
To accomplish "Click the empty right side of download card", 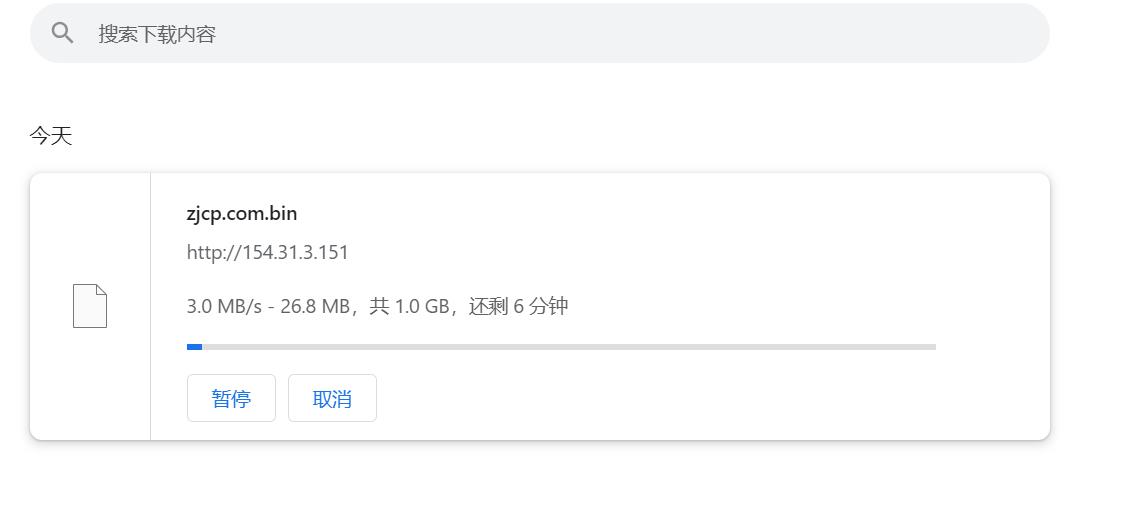I will tap(990, 300).
